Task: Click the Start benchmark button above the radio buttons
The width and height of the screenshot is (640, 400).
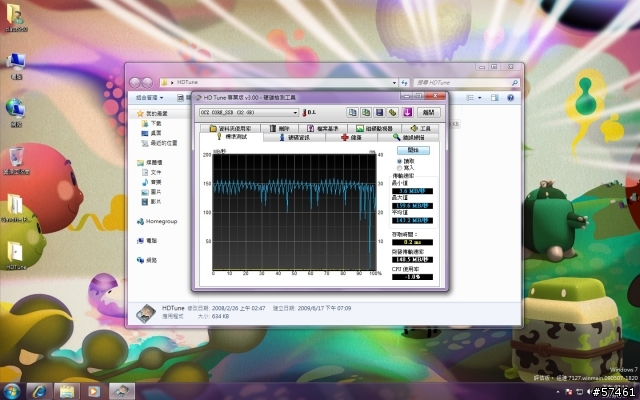Action: point(413,150)
